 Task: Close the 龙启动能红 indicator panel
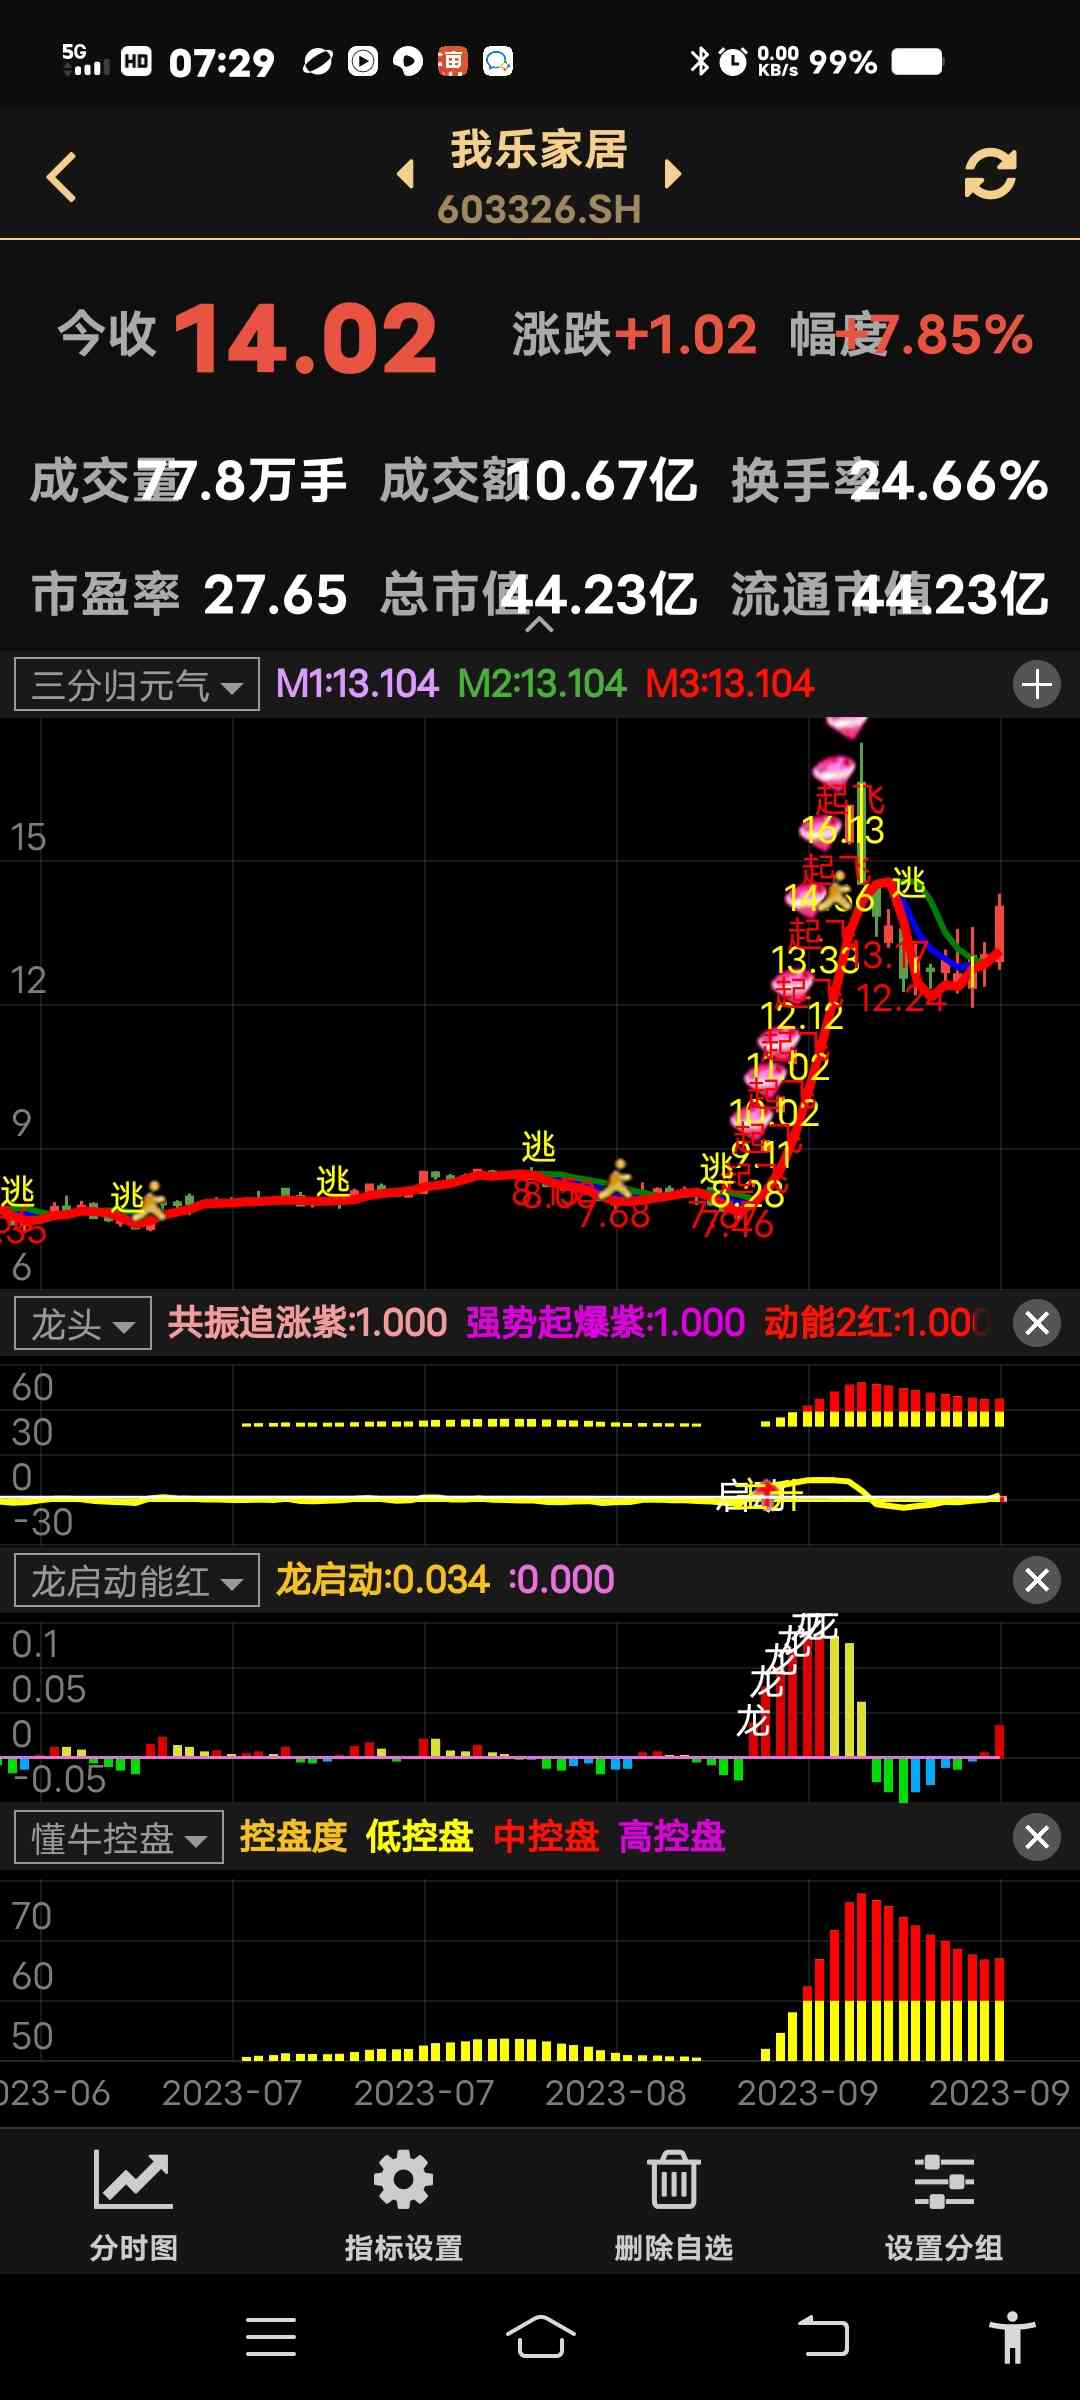tap(1037, 1580)
